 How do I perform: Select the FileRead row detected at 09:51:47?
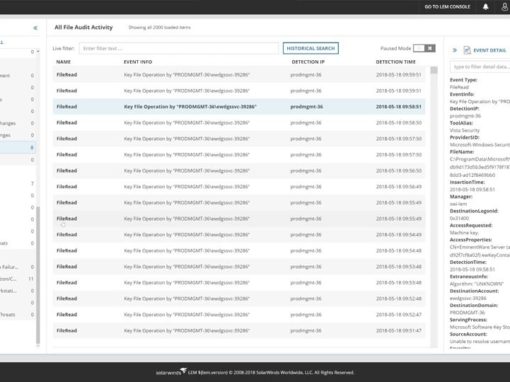239,331
